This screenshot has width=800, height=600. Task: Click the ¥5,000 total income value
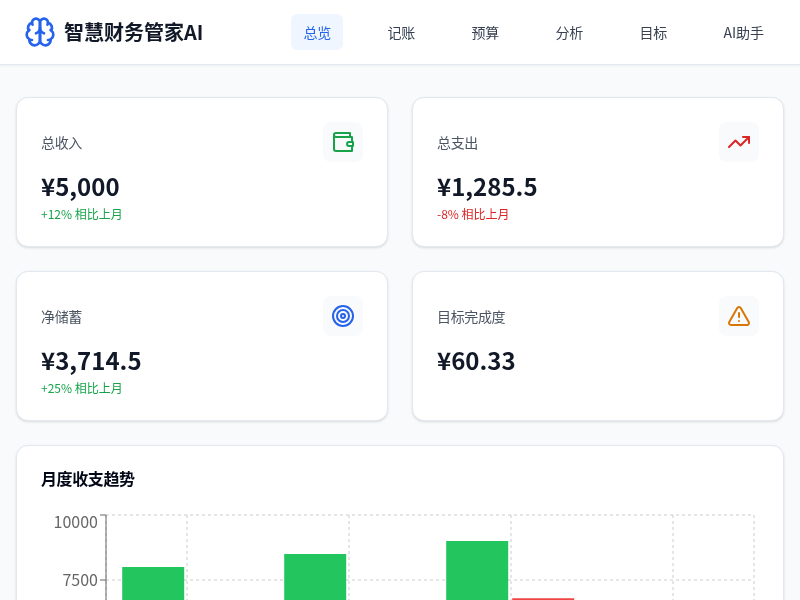point(80,187)
